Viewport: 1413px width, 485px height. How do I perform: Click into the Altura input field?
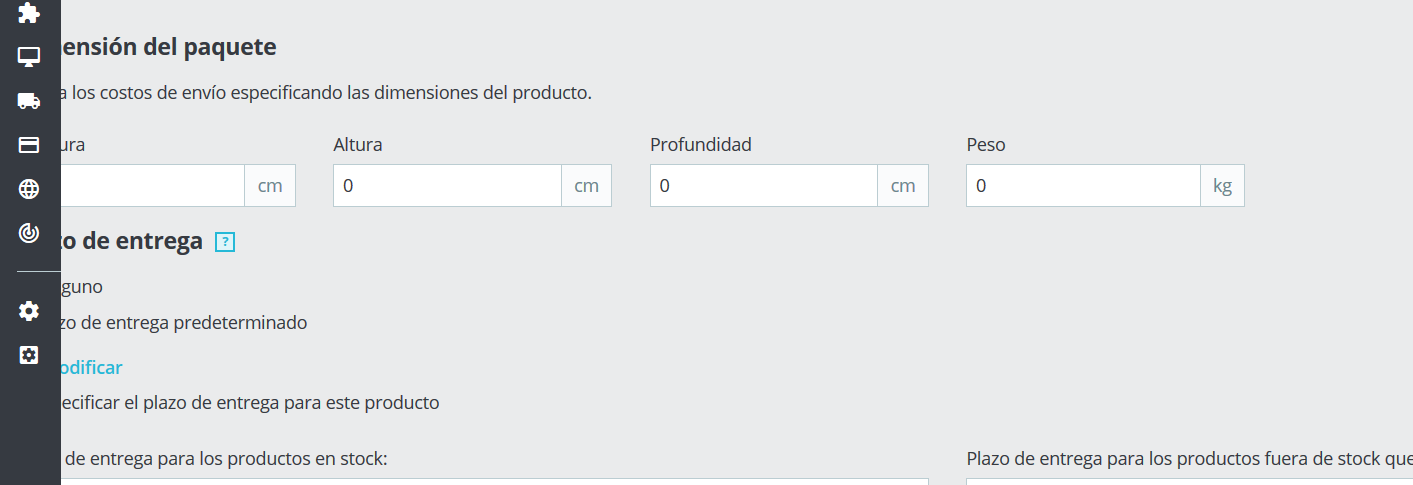click(446, 186)
